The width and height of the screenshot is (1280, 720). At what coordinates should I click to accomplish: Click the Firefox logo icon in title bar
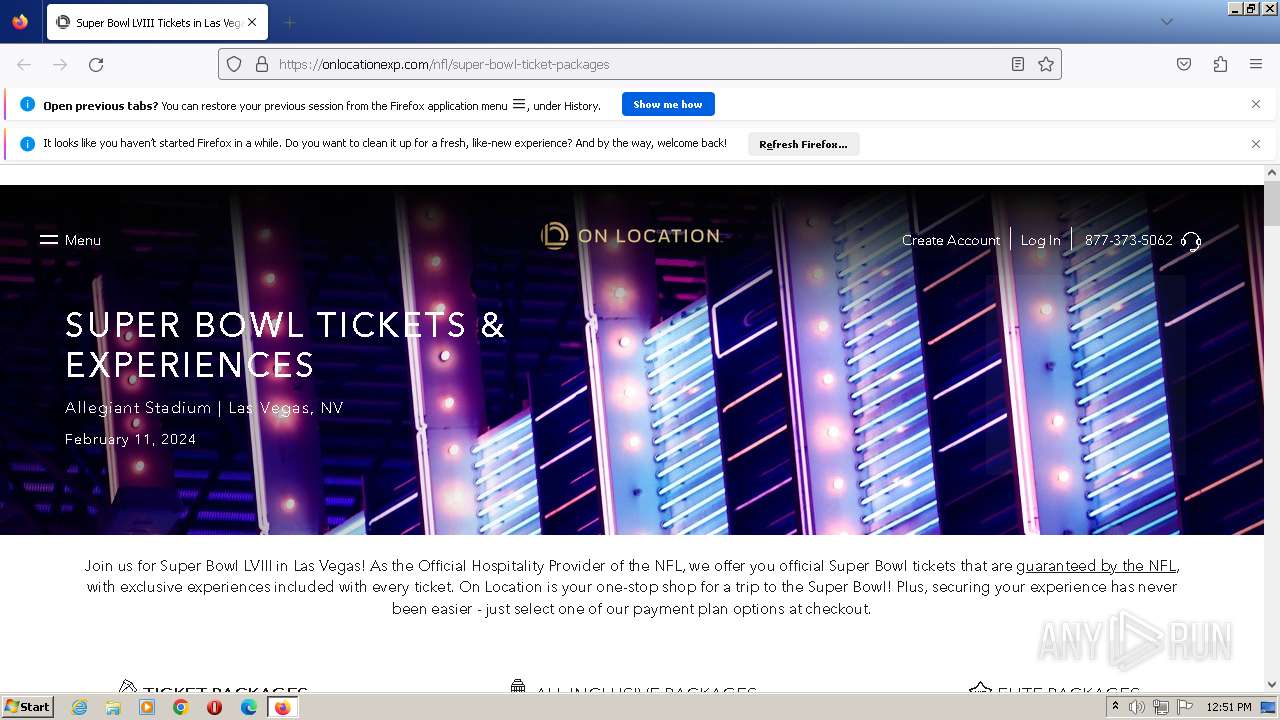pyautogui.click(x=20, y=21)
